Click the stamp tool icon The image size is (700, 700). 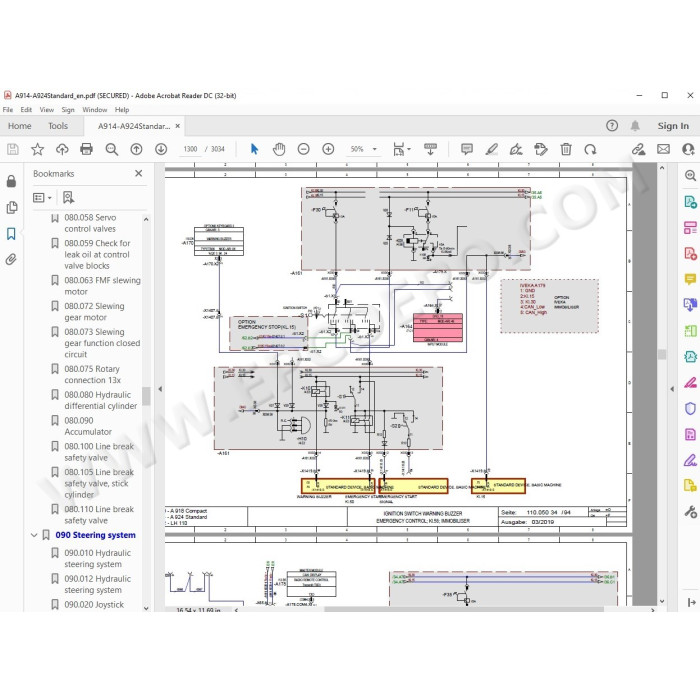[x=541, y=149]
